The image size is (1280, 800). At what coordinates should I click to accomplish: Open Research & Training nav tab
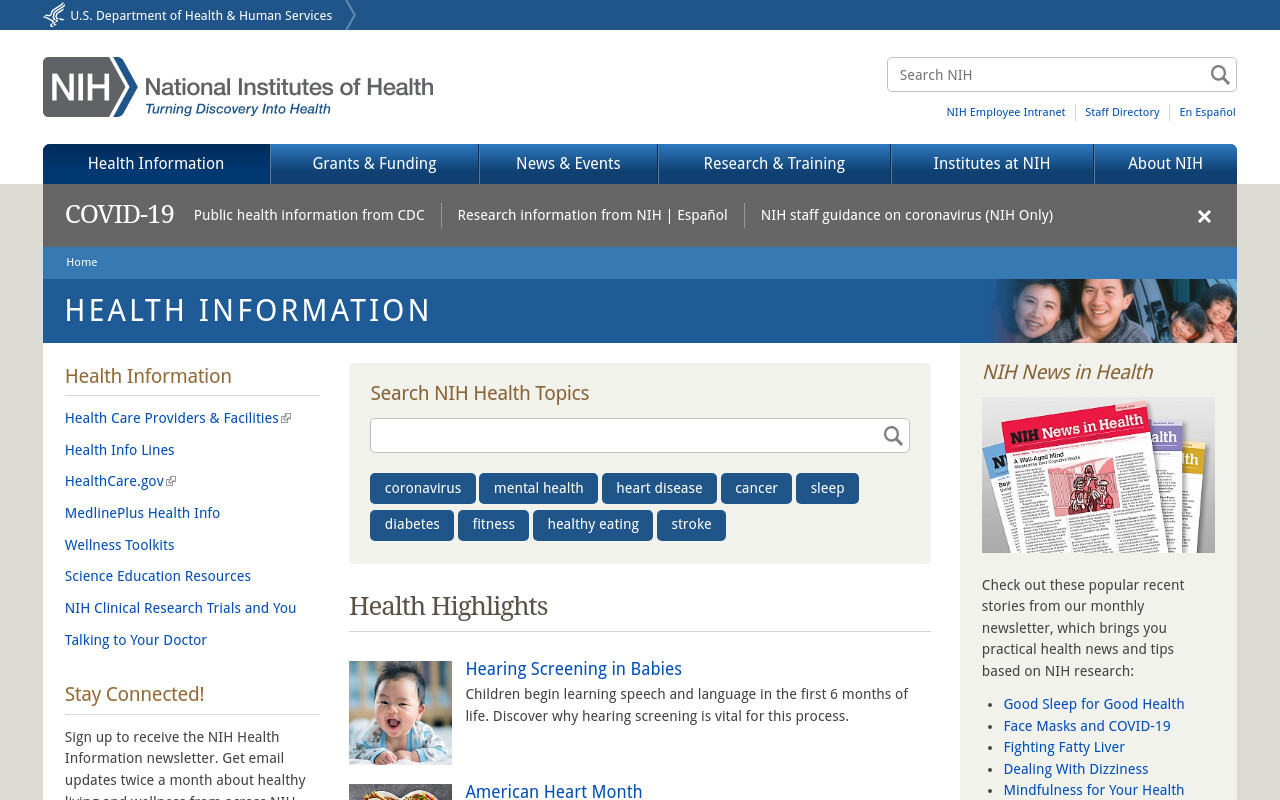tap(774, 164)
